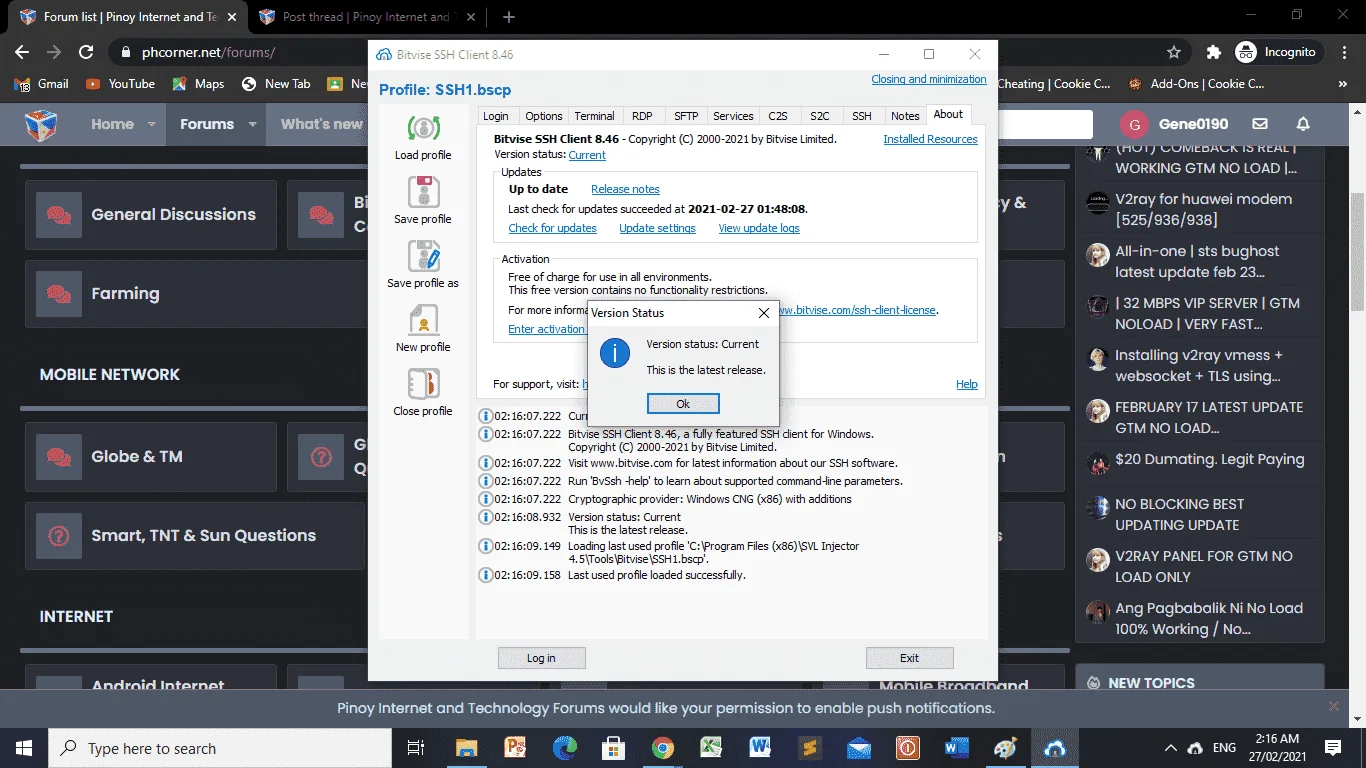Open the General Discussions forum
Viewport: 1366px width, 768px height.
(x=173, y=214)
